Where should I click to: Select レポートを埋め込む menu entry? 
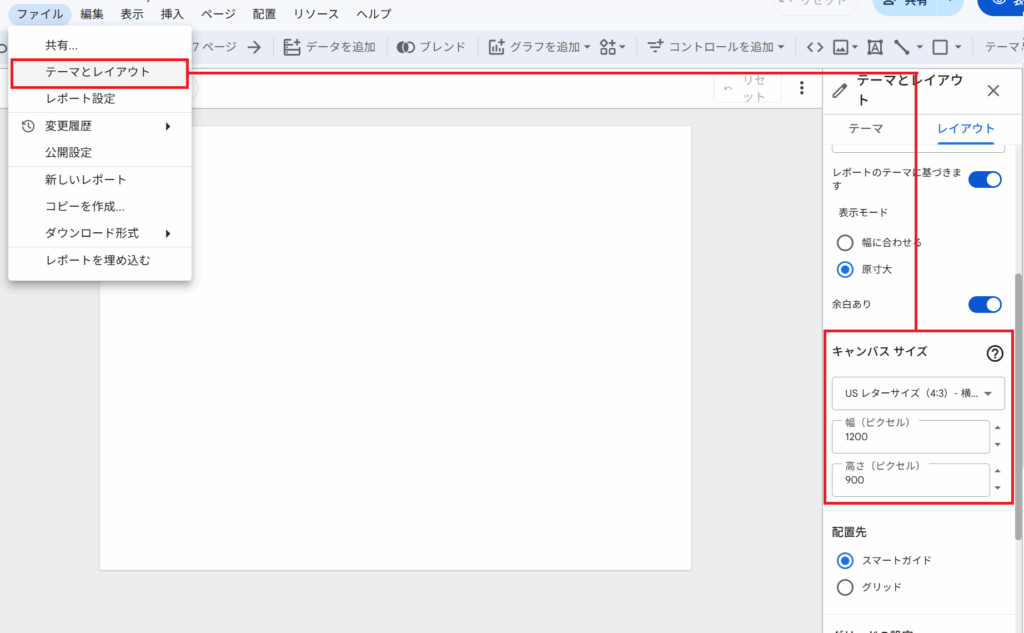click(x=100, y=260)
